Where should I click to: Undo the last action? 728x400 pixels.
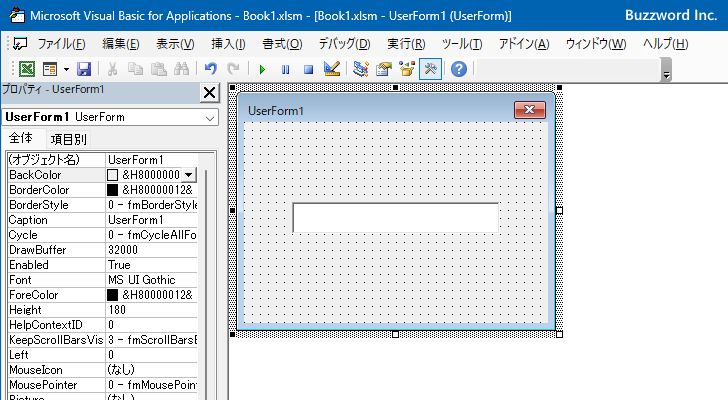coord(210,70)
